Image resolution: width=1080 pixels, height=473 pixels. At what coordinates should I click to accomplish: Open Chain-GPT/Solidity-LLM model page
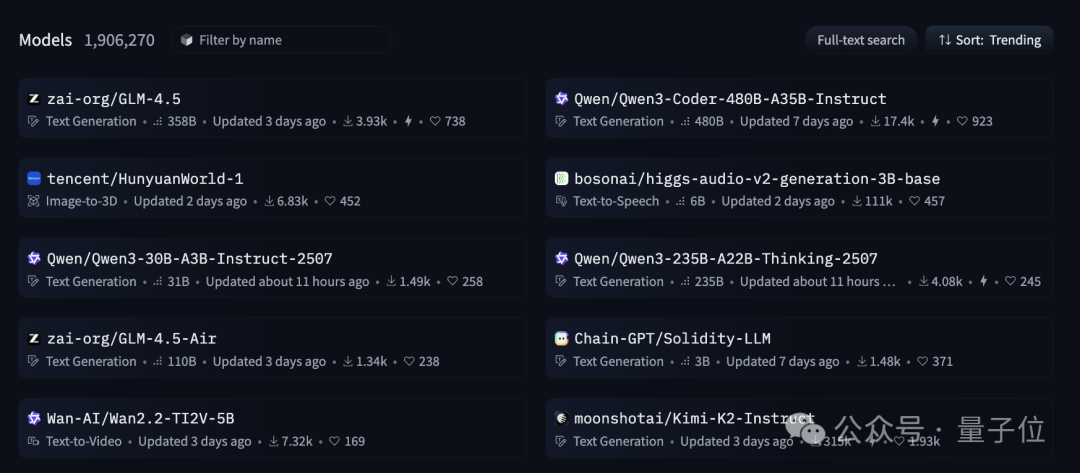[799, 348]
